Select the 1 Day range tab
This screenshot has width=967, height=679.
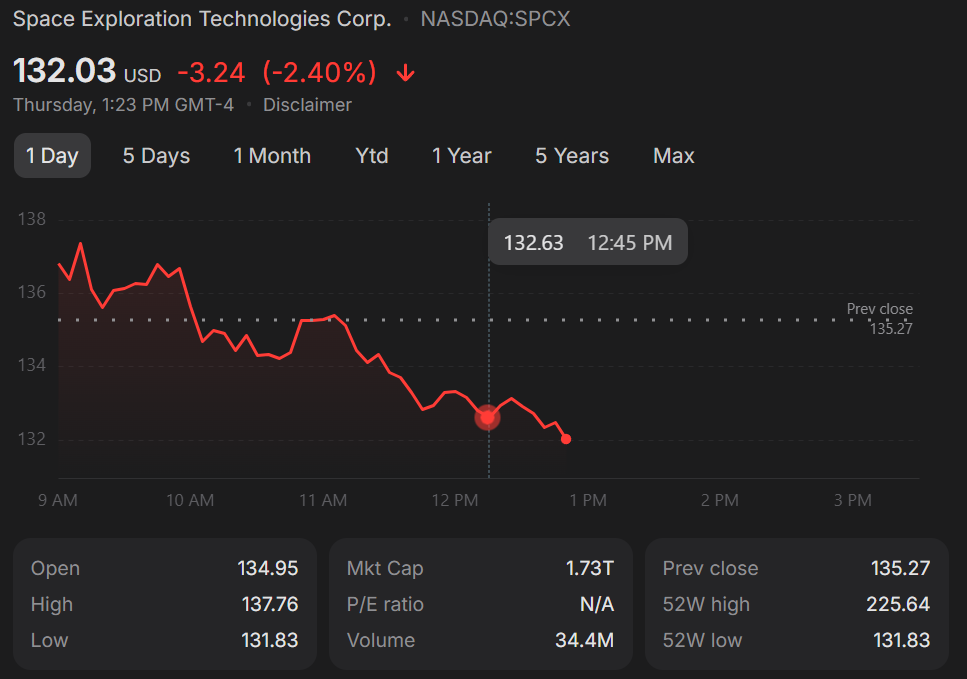click(x=52, y=155)
